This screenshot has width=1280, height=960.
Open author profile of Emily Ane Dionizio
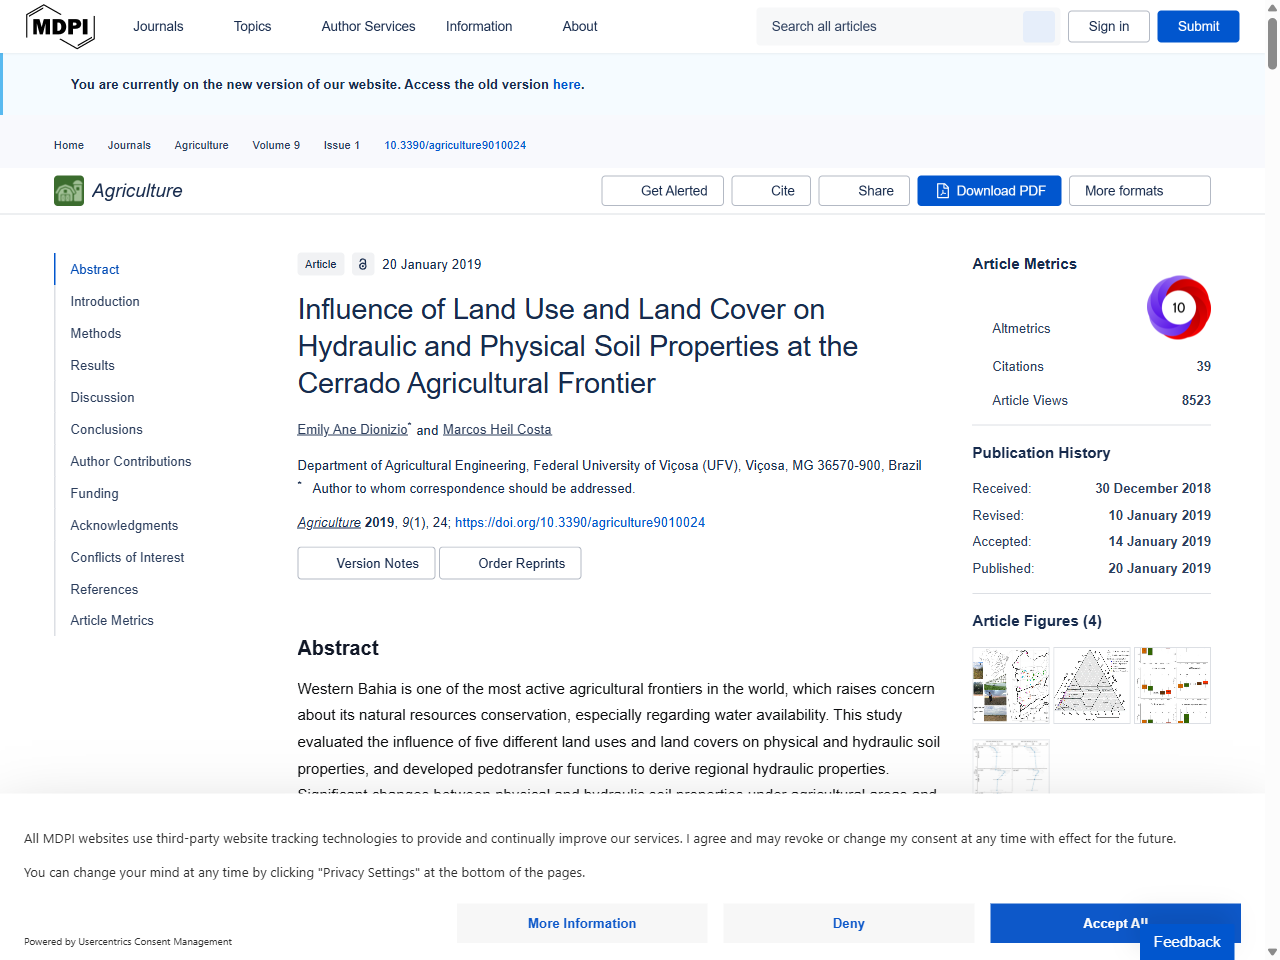tap(352, 429)
